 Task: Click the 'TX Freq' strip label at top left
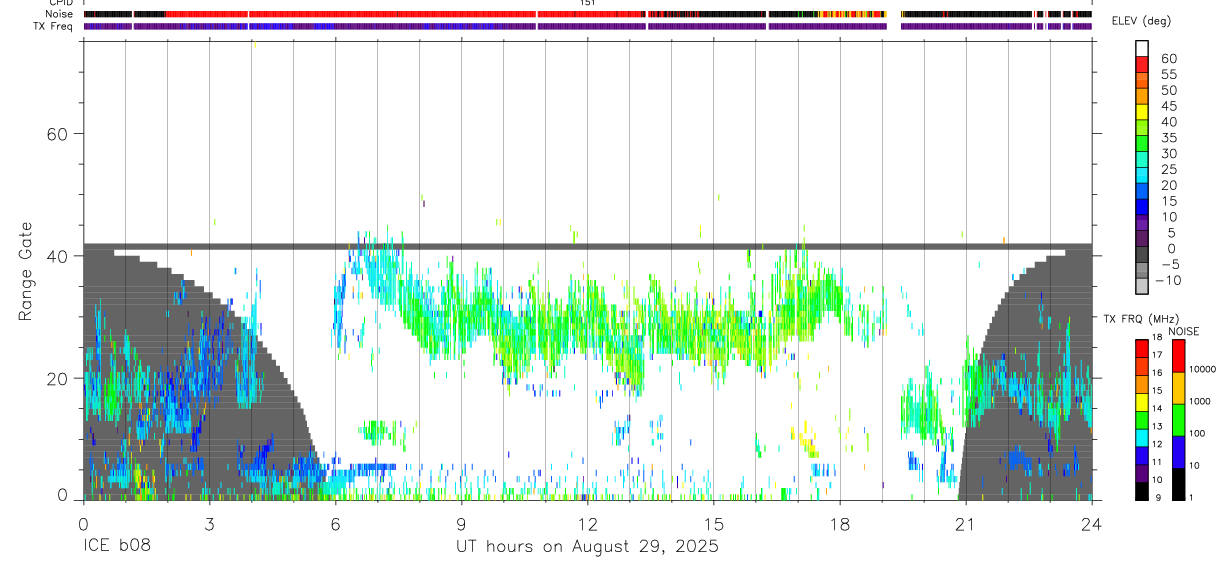55,26
